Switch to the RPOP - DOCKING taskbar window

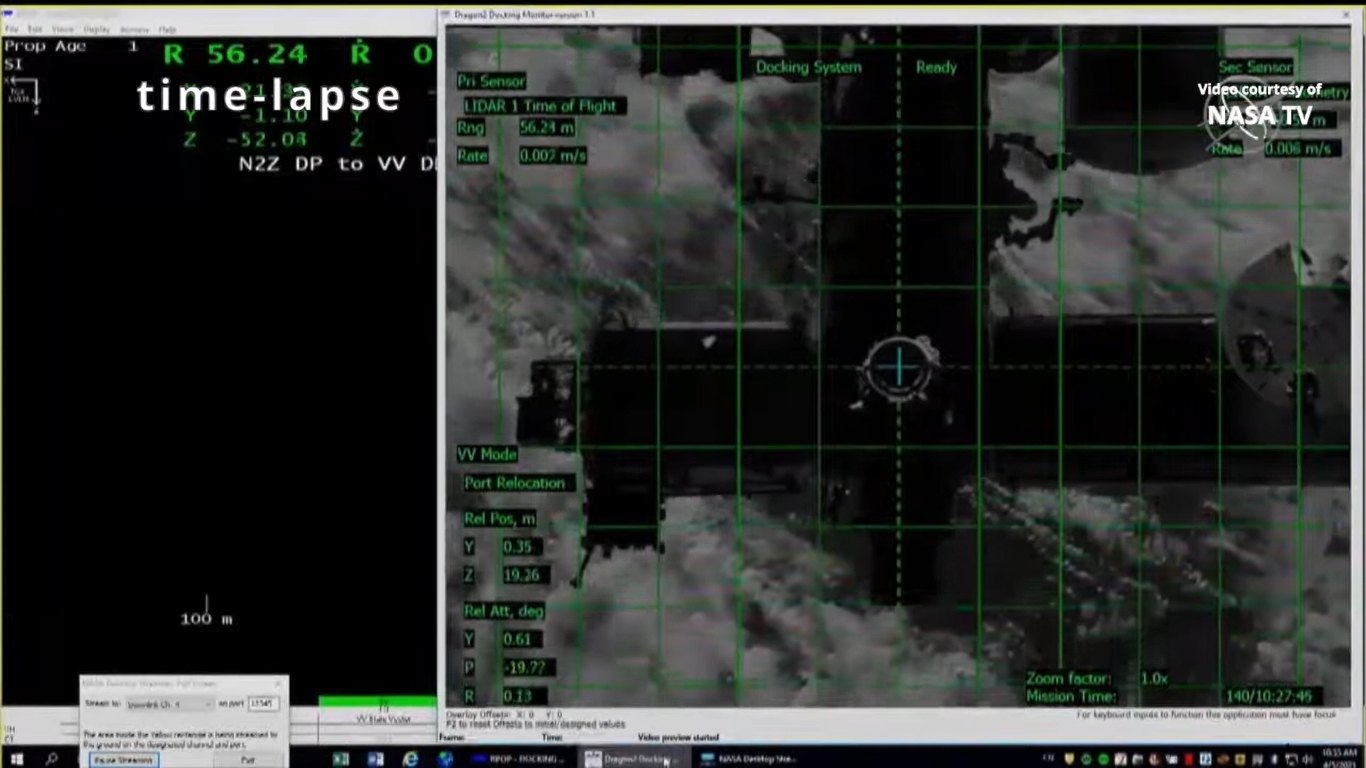(x=520, y=759)
